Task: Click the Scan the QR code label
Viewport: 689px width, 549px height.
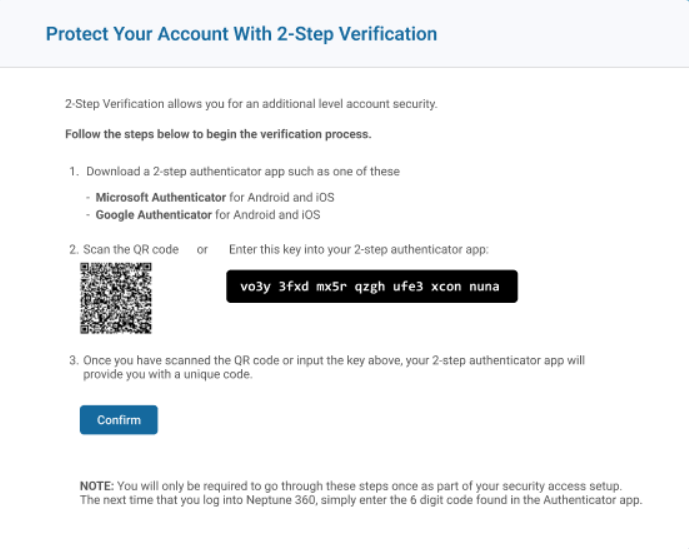Action: click(131, 249)
